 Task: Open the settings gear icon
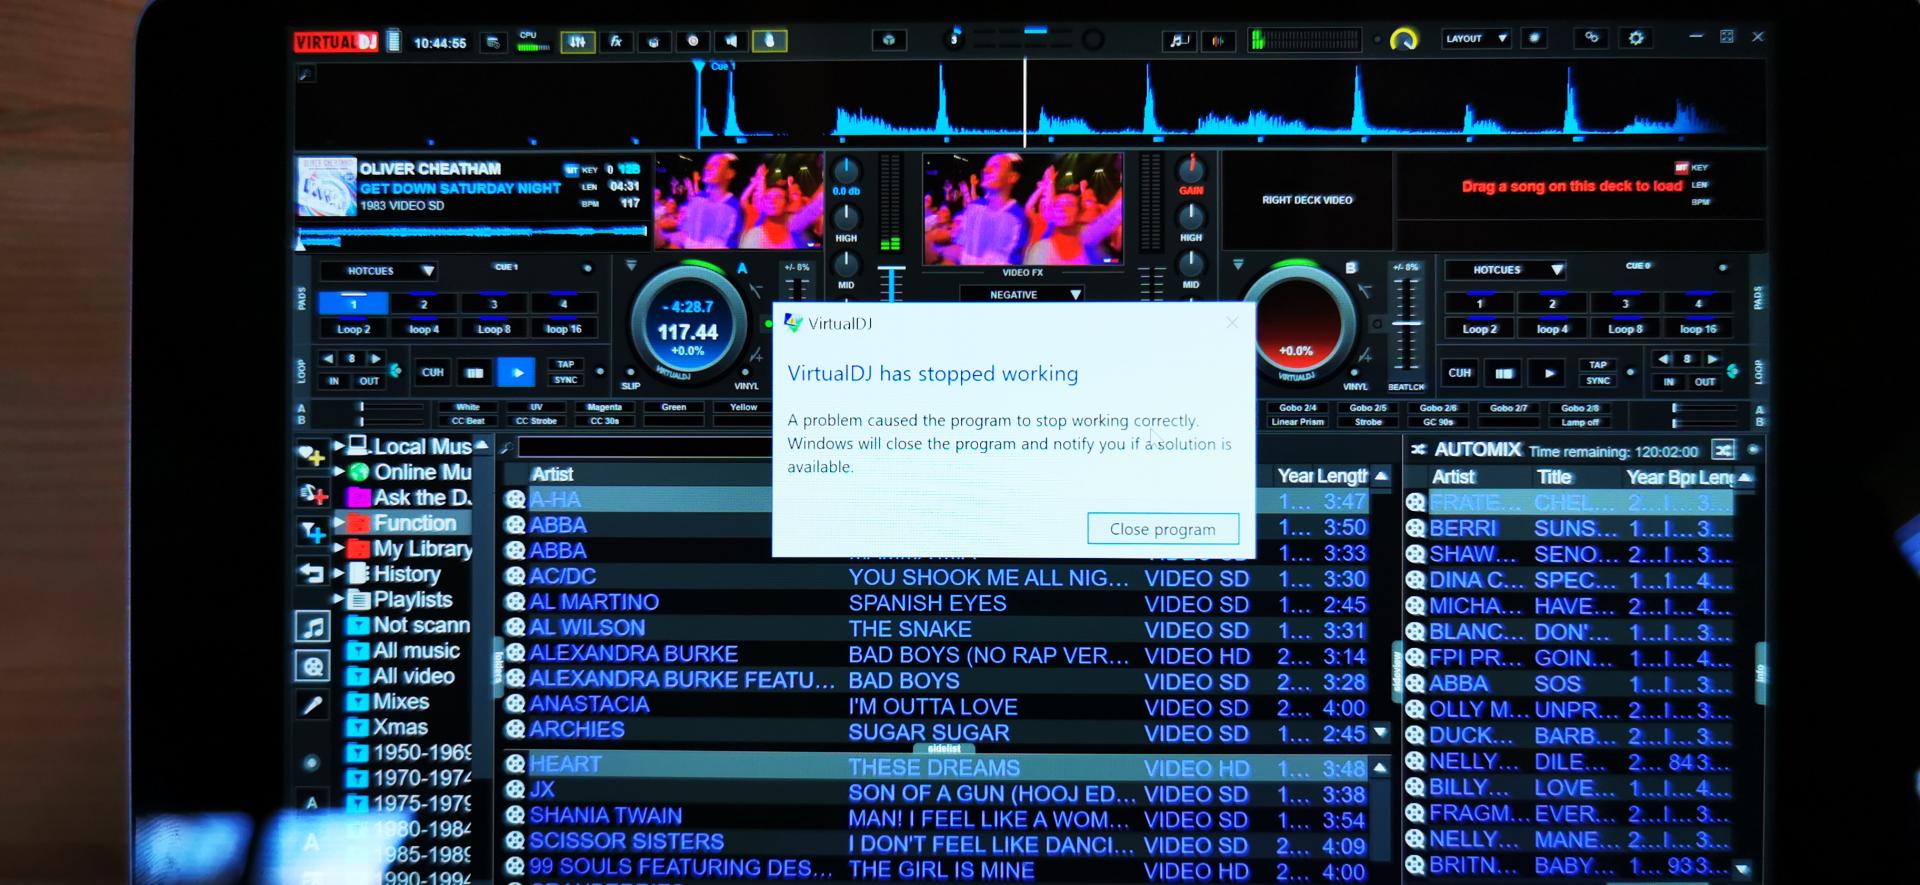(1636, 38)
